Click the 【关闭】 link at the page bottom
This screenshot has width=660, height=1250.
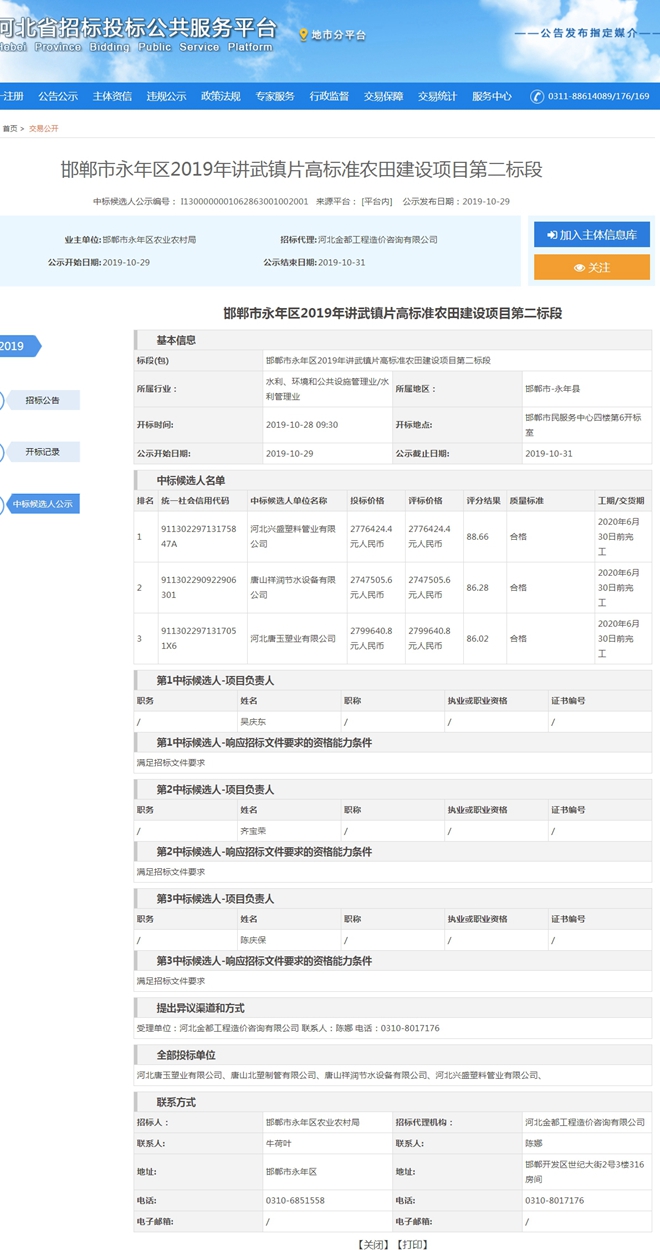[x=374, y=1244]
